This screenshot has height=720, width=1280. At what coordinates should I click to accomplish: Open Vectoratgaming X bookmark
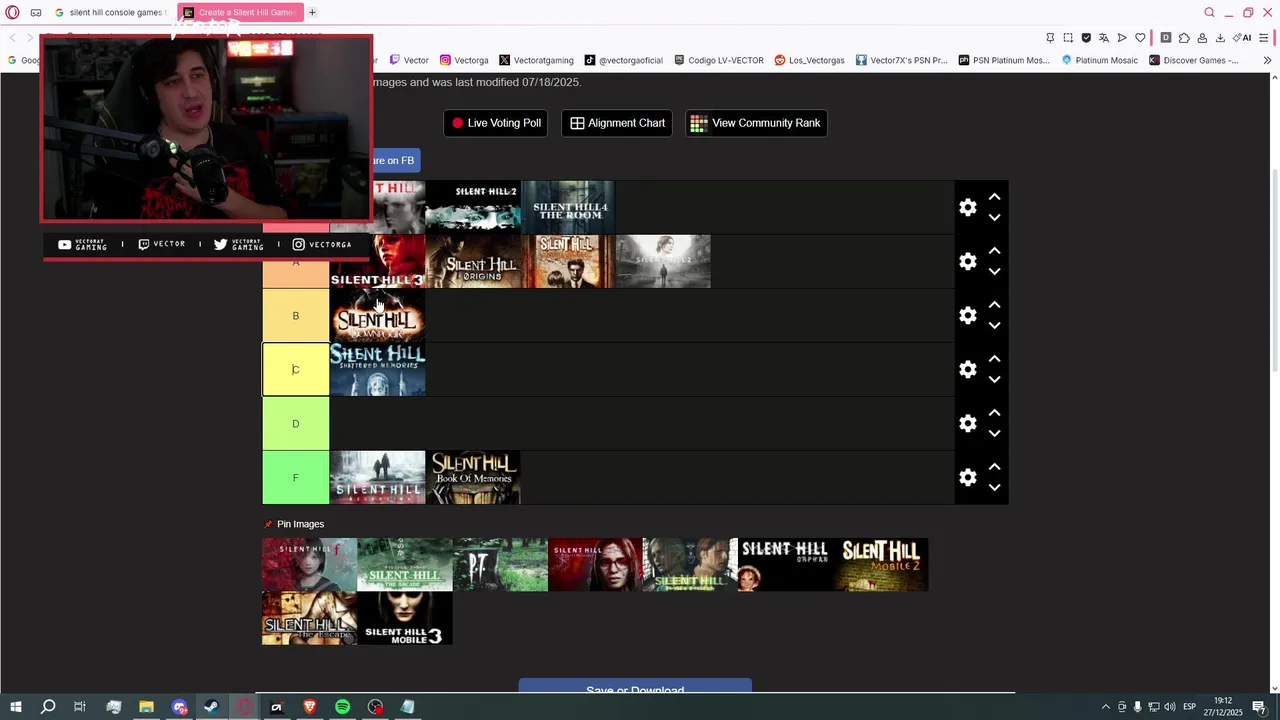click(x=536, y=60)
